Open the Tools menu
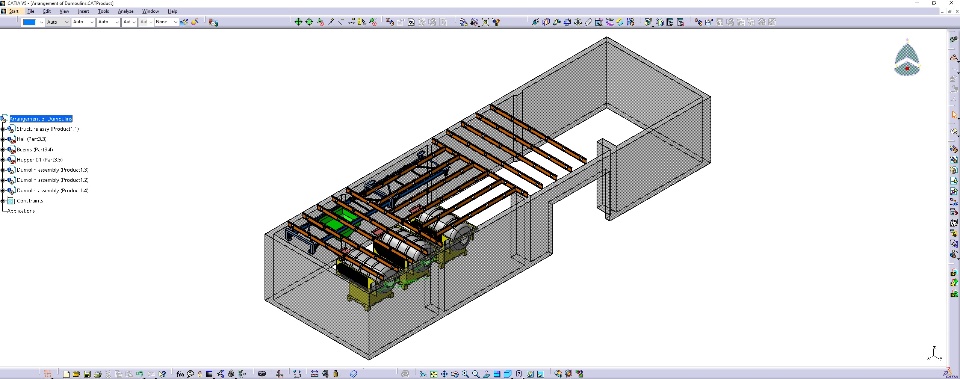 coord(103,11)
